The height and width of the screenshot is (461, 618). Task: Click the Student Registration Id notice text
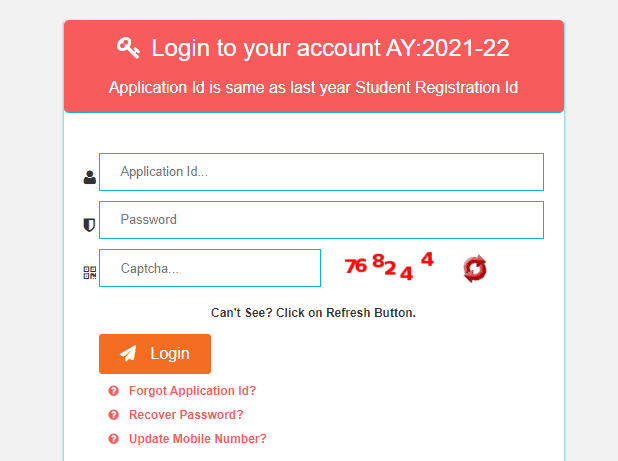point(313,87)
